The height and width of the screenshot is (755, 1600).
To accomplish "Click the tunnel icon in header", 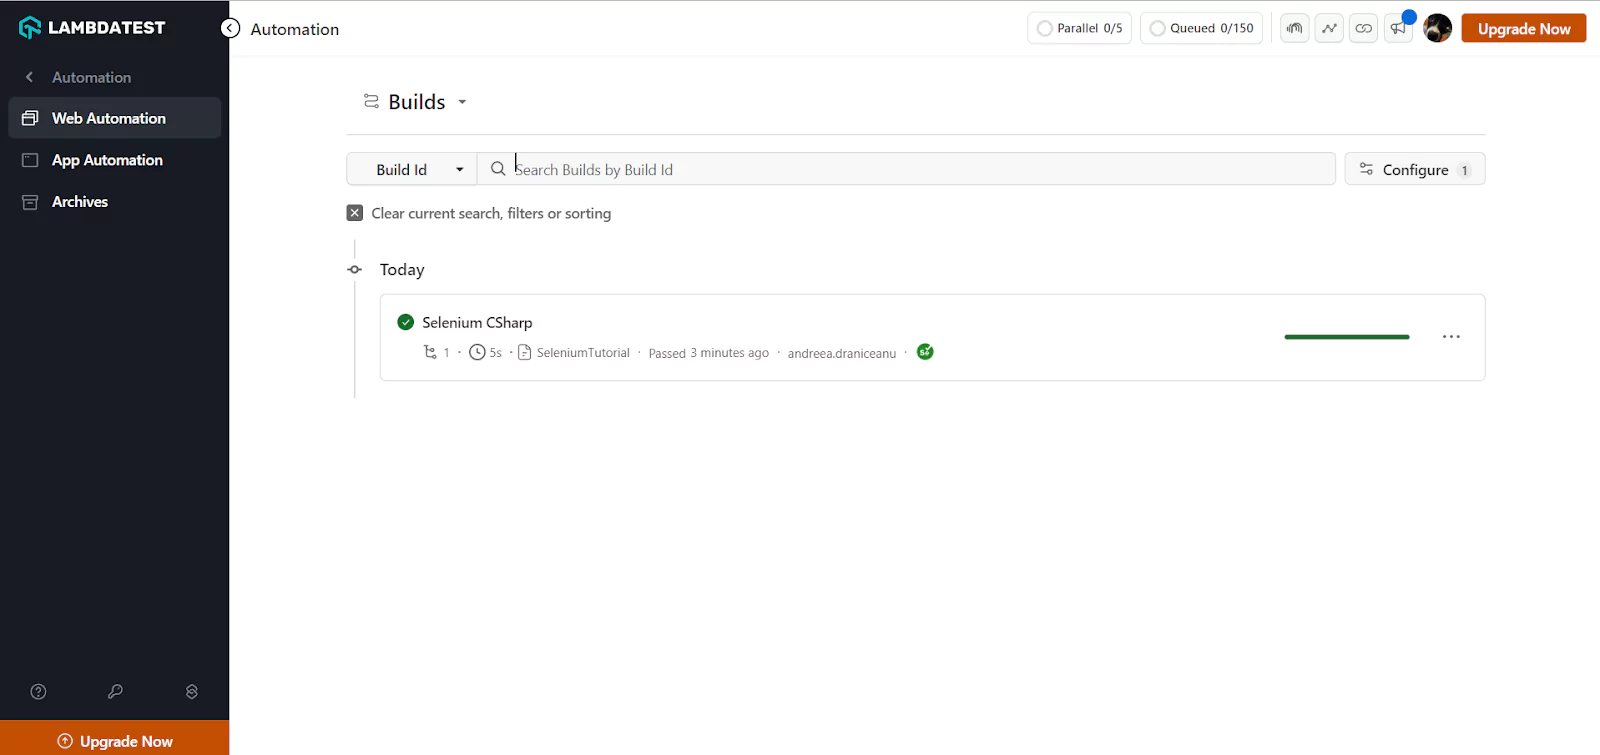I will 1295,28.
